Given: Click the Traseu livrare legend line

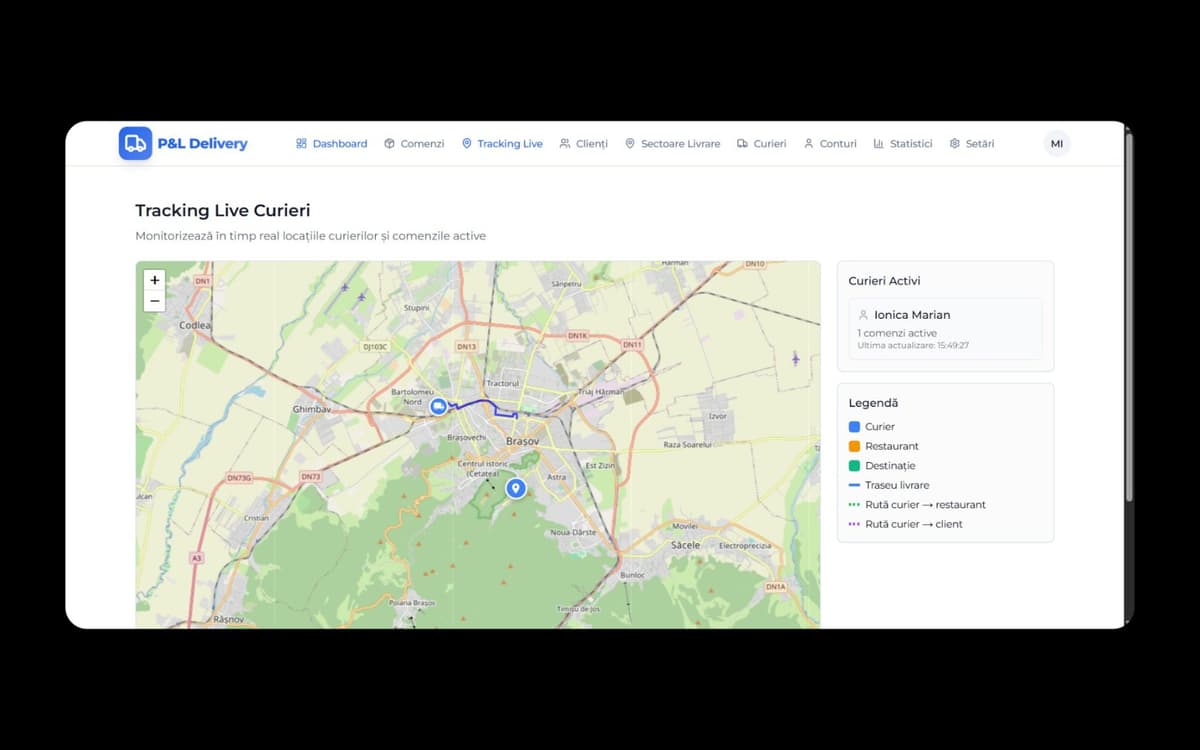Looking at the screenshot, I should (854, 485).
